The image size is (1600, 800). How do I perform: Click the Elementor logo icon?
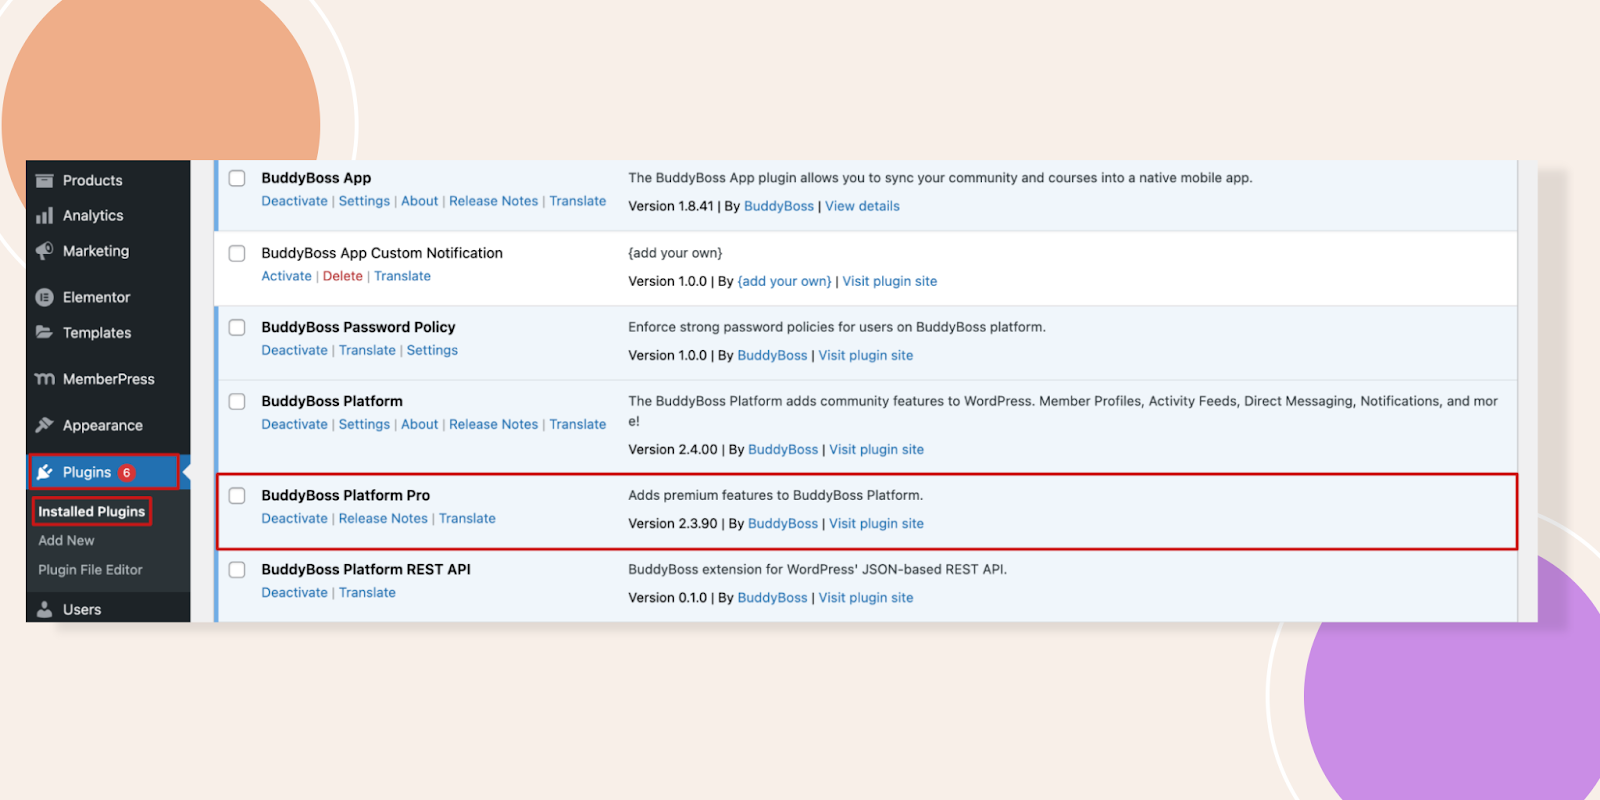pyautogui.click(x=44, y=297)
